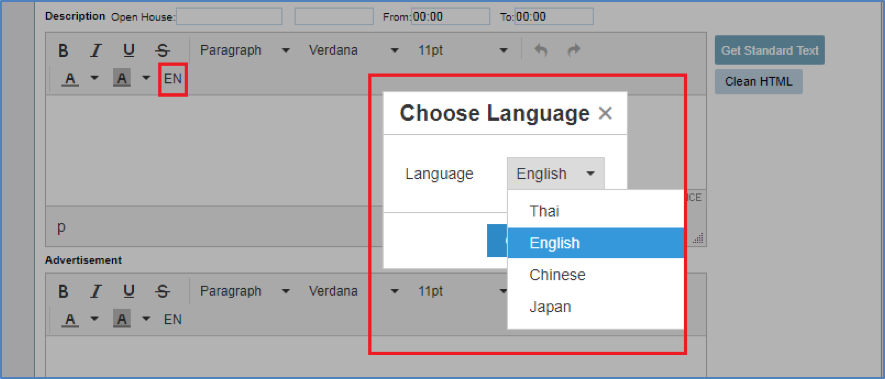Image resolution: width=885 pixels, height=379 pixels.
Task: Apply background color in Advertisement editor
Action: [122, 319]
